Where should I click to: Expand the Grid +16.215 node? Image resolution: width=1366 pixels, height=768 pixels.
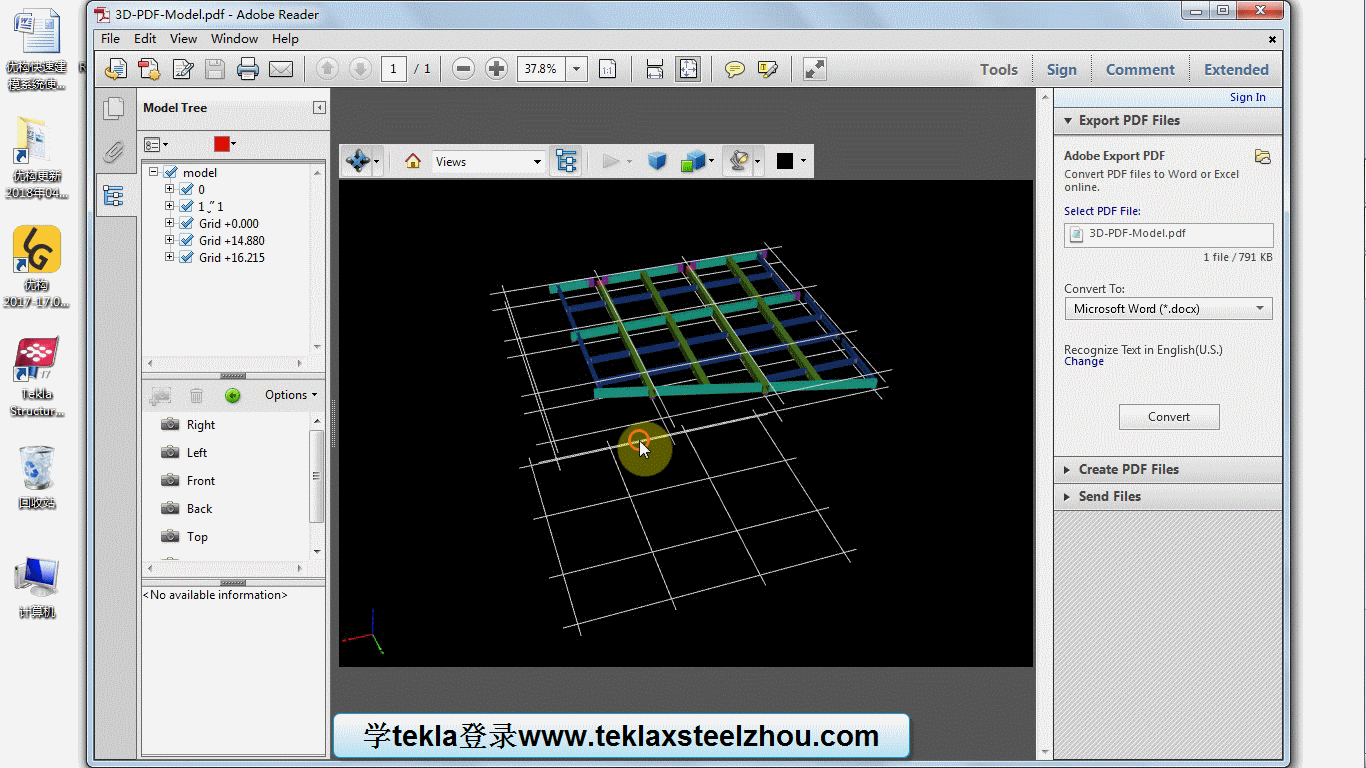tap(169, 257)
